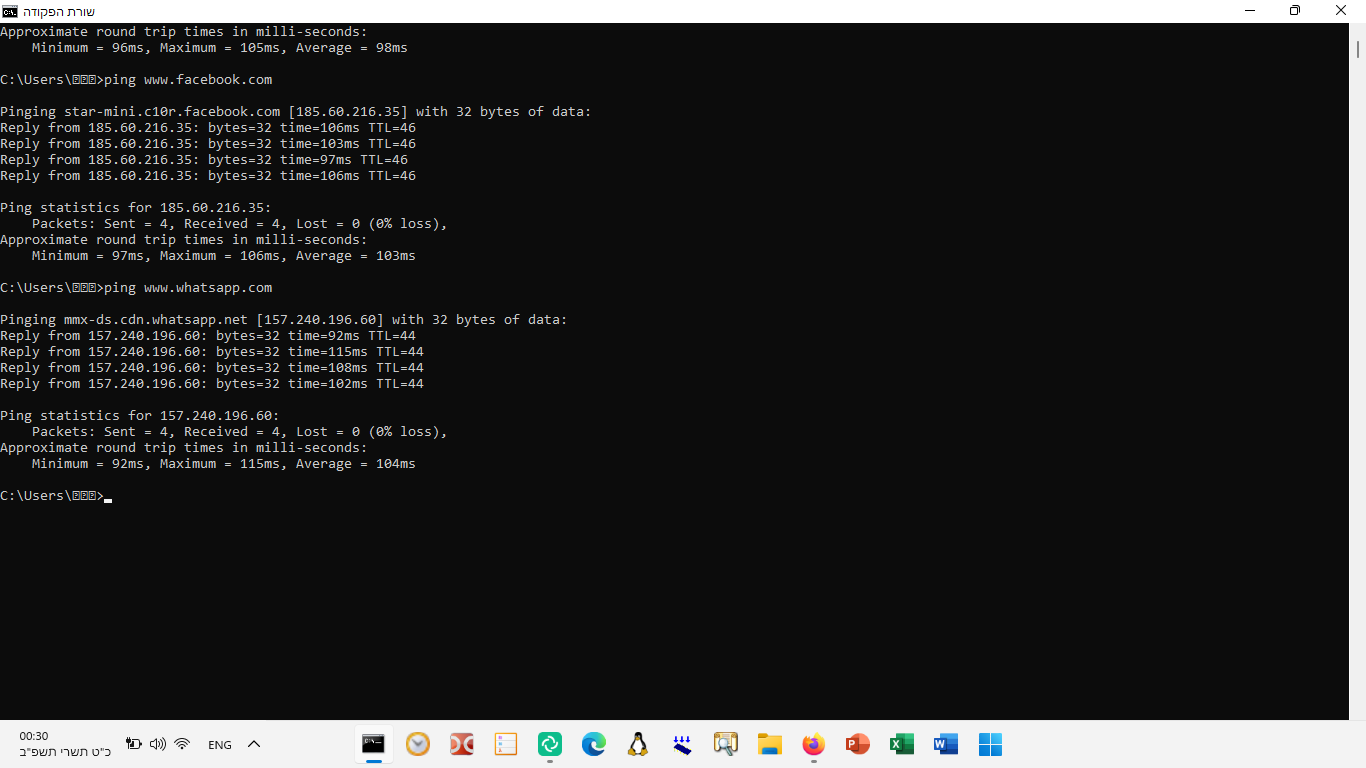This screenshot has height=768, width=1366.
Task: Restore down the Command Prompt window
Action: tap(1295, 11)
